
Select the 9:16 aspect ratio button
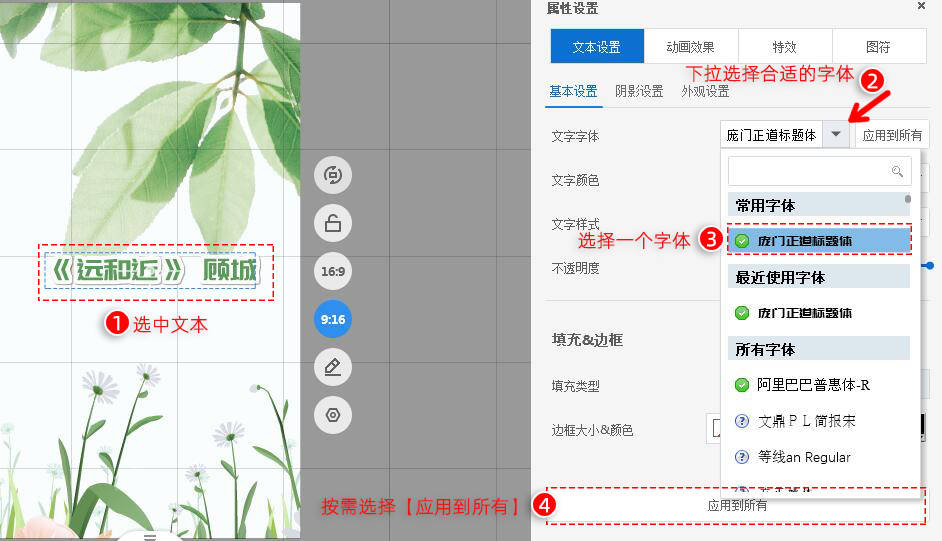[x=333, y=319]
